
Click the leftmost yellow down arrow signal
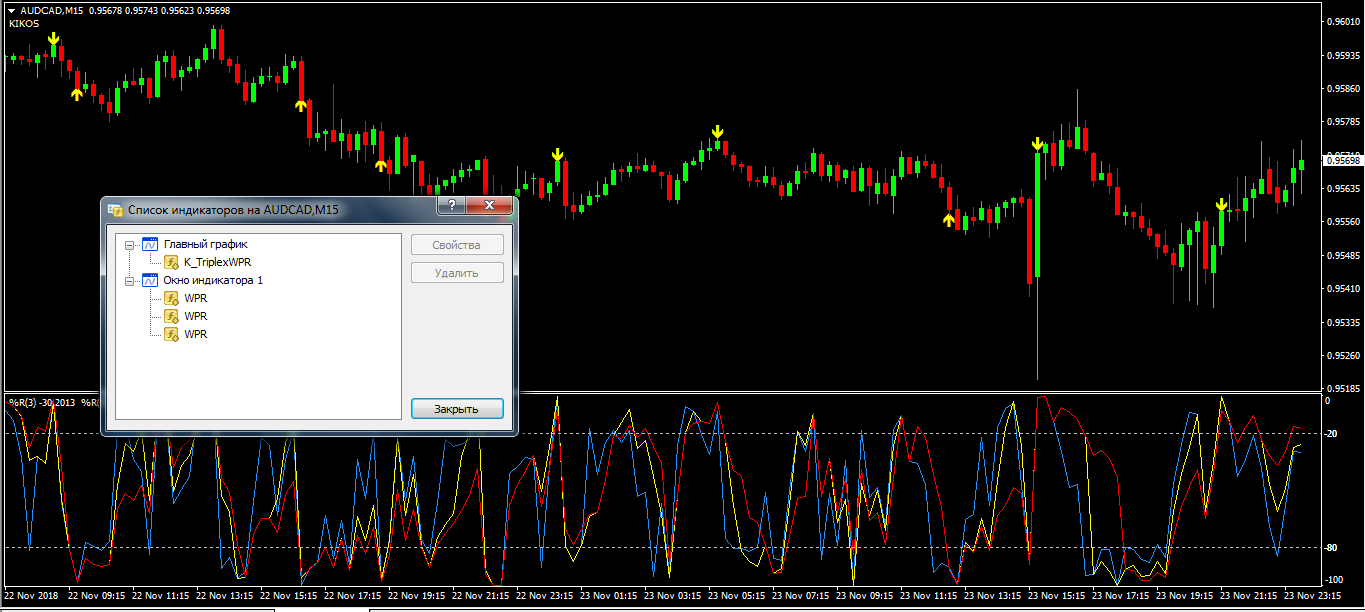54,40
